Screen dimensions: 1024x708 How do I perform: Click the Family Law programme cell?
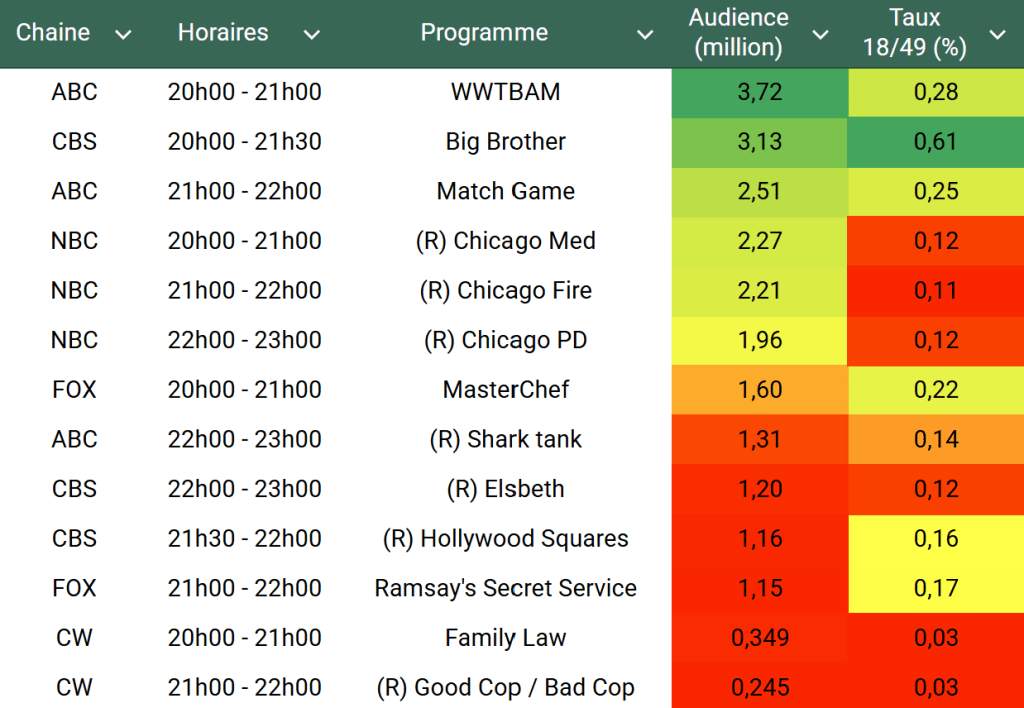point(505,638)
